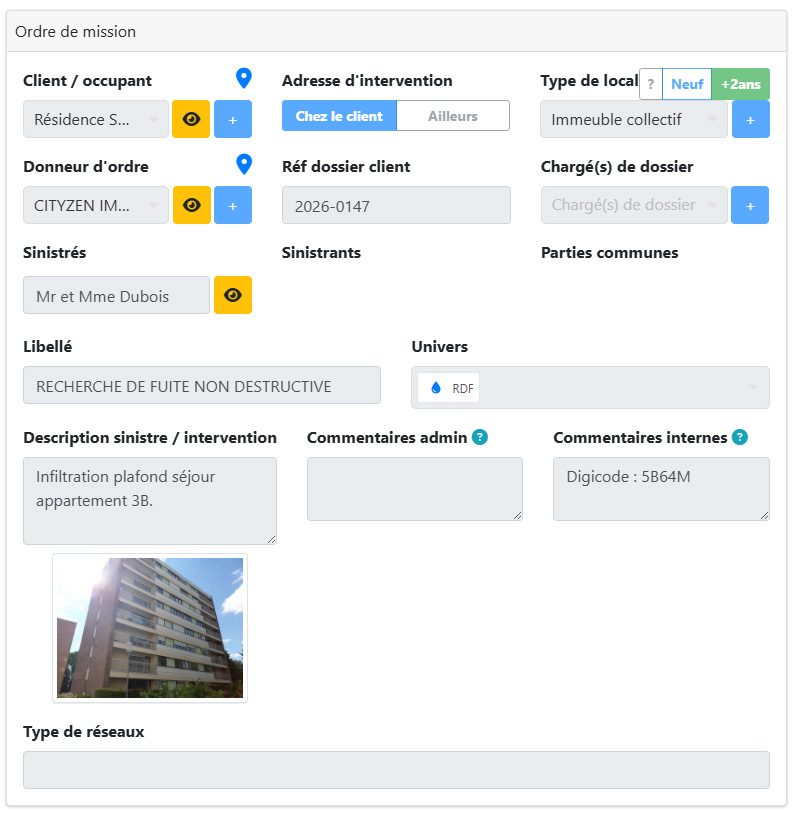View client details with the eye icon beside Résidence S...
The width and height of the screenshot is (795, 813).
tap(191, 119)
